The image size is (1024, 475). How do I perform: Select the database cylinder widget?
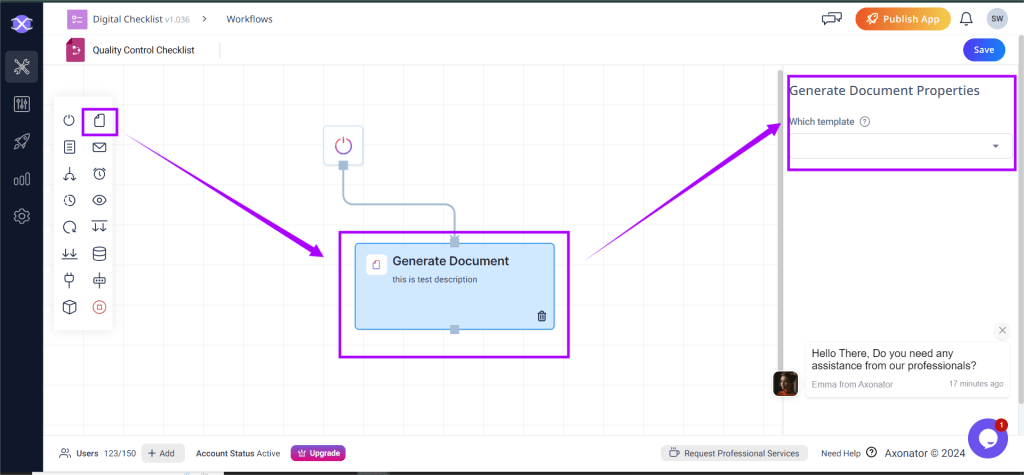click(x=99, y=254)
